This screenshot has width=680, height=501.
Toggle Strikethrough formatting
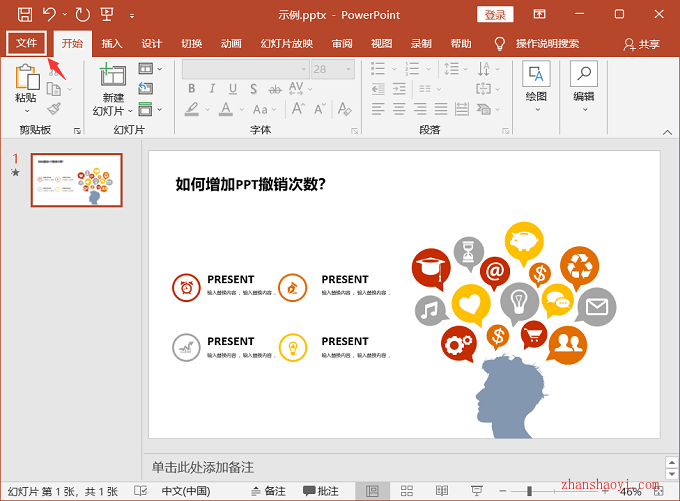(x=275, y=89)
